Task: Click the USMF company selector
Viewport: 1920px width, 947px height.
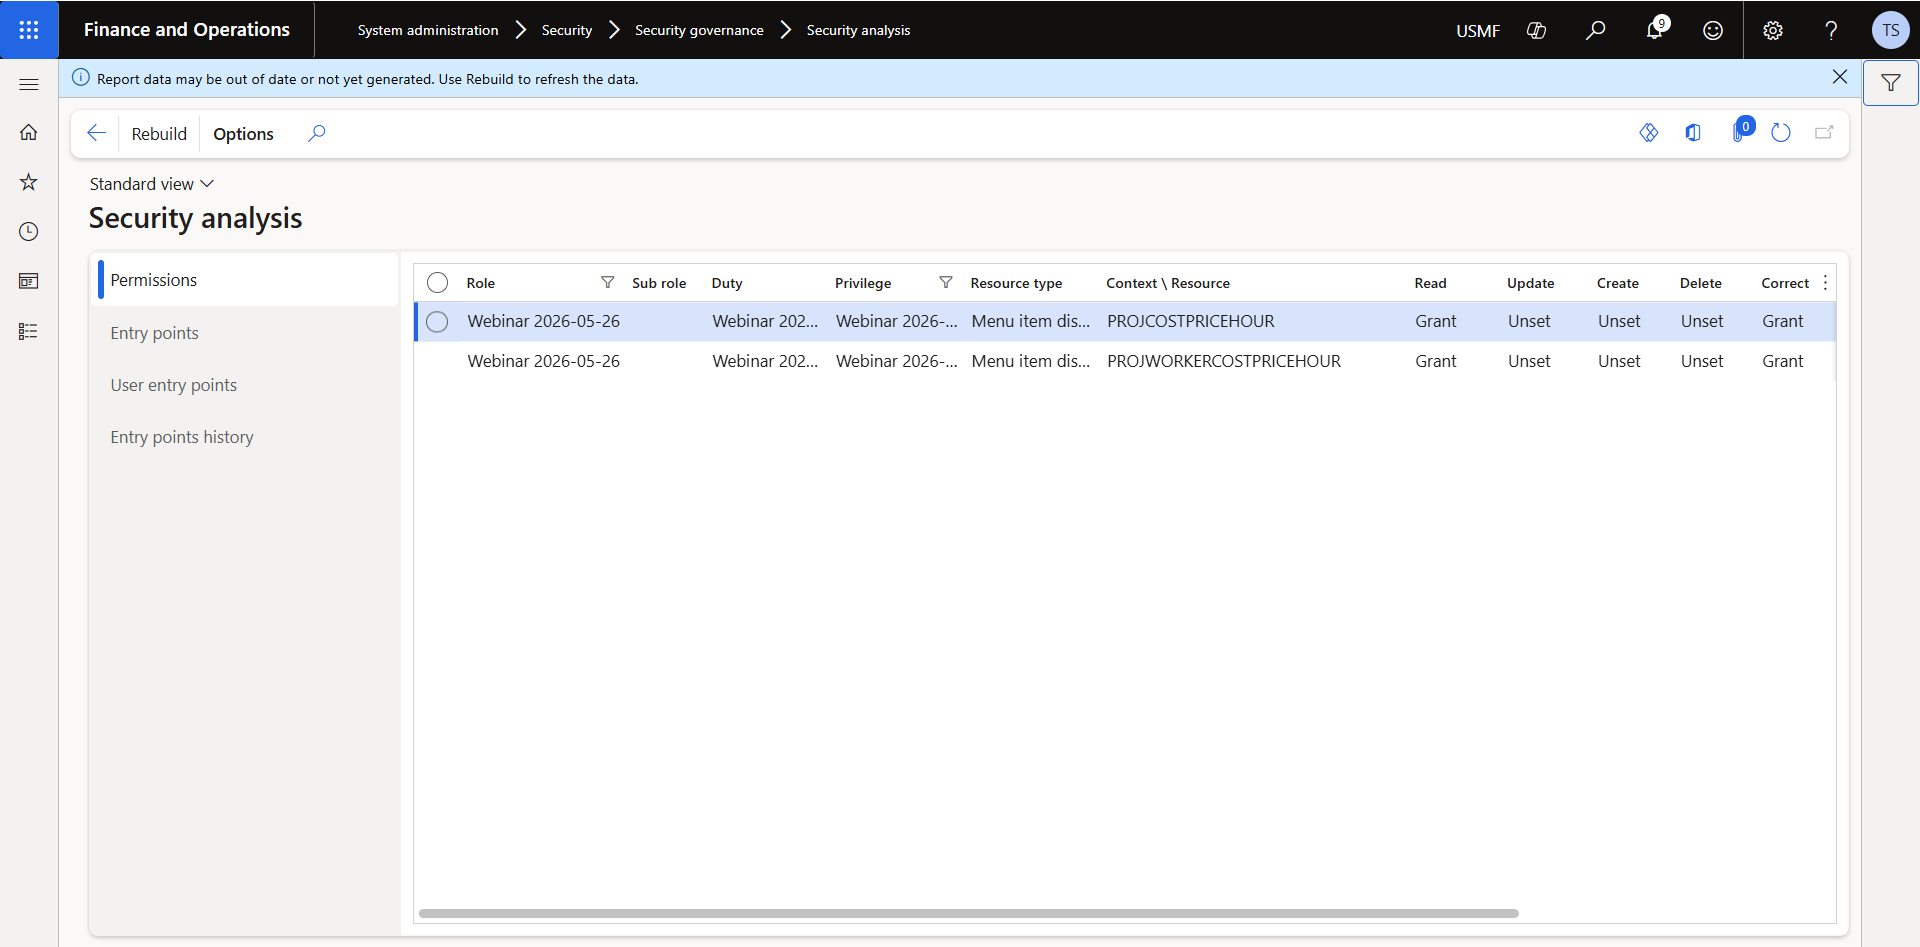Action: point(1478,31)
